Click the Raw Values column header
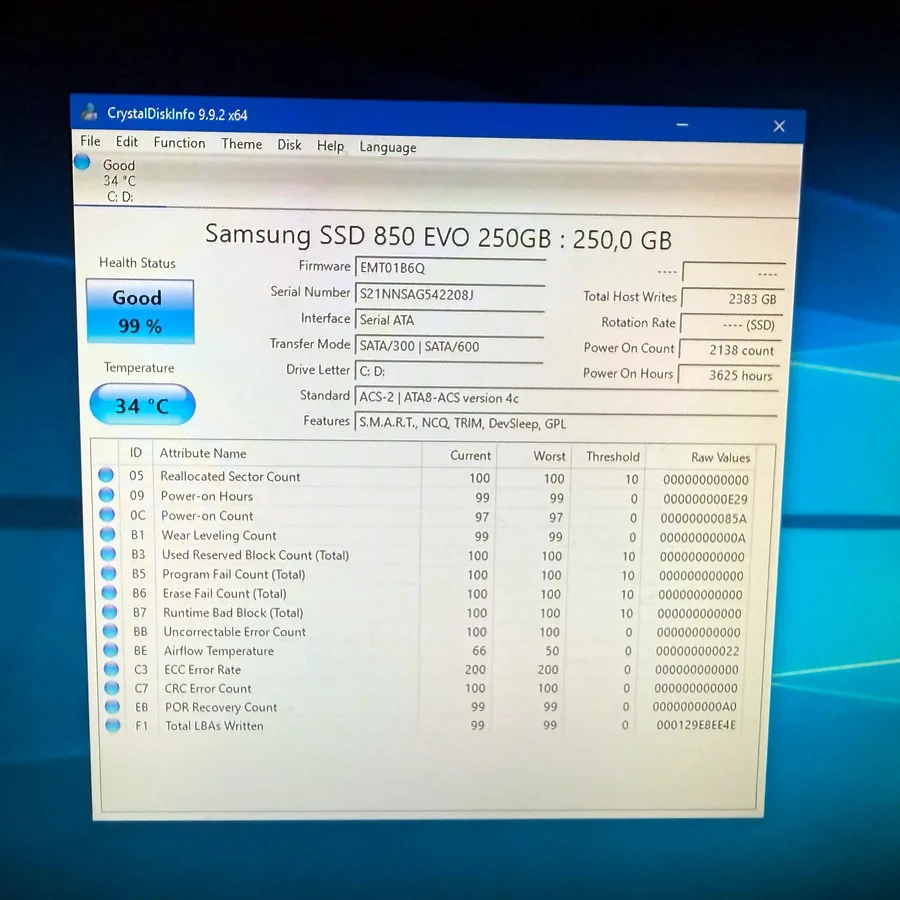 tap(701, 457)
